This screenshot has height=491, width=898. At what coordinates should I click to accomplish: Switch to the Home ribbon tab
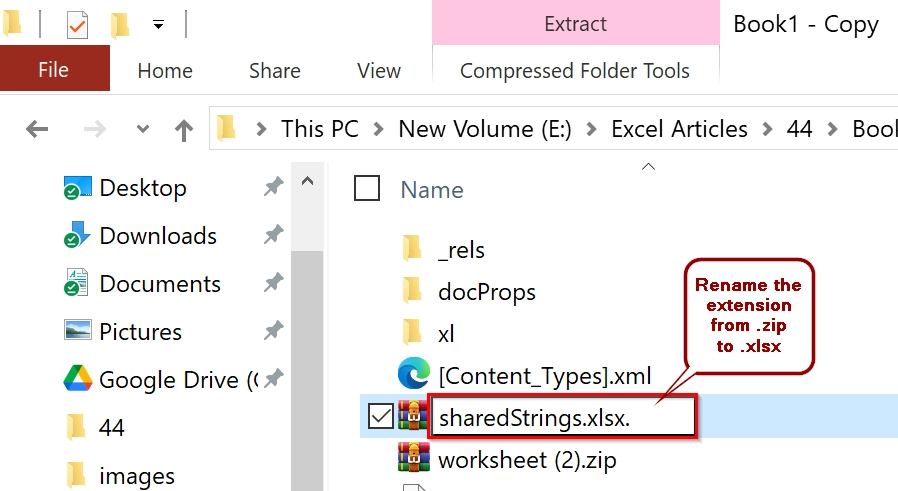pos(165,70)
